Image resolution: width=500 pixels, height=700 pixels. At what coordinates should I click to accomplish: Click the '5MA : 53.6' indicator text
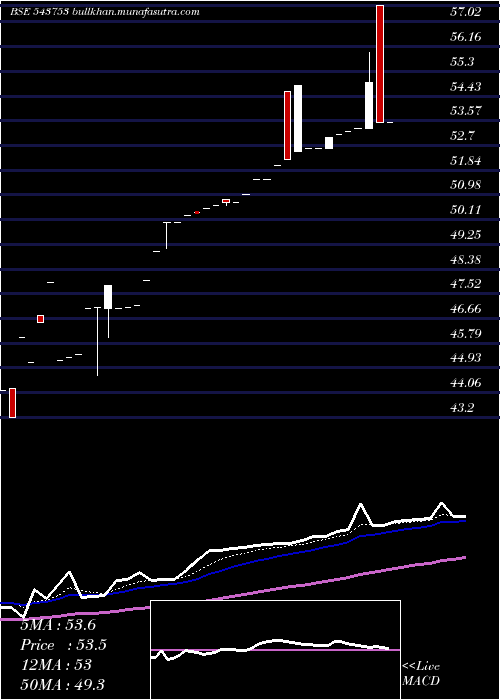[x=58, y=625]
